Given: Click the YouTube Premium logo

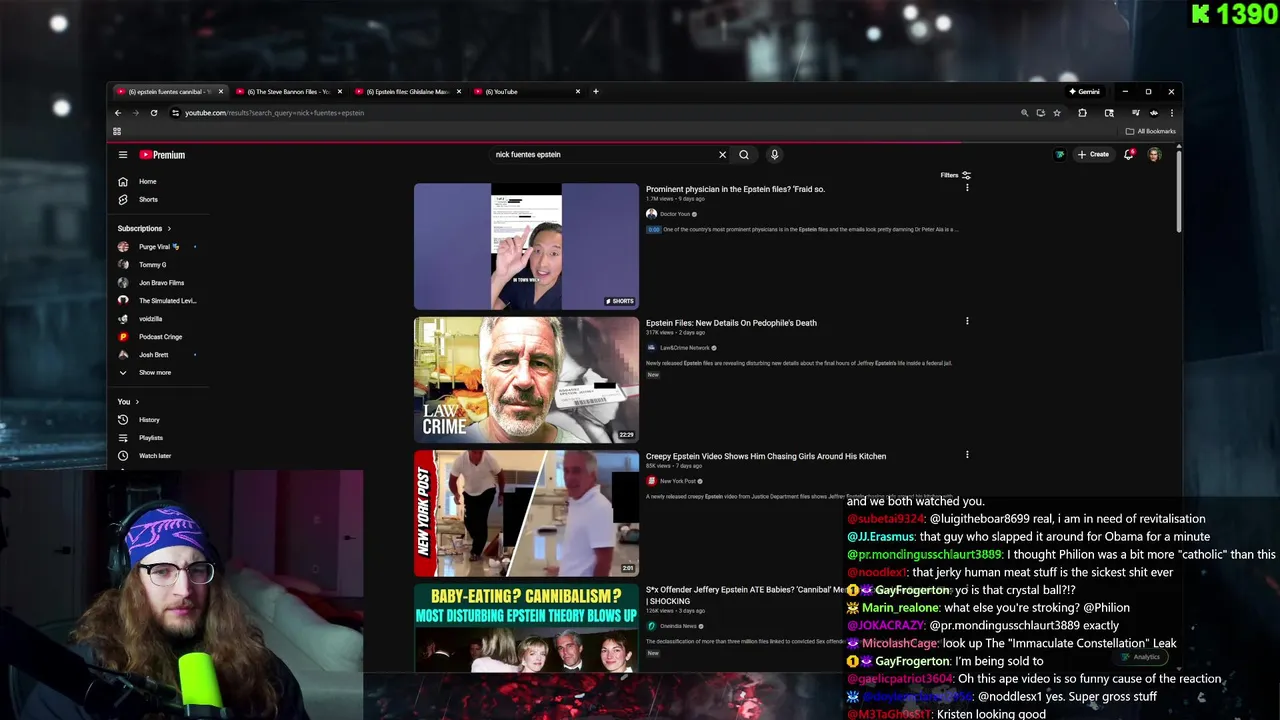Looking at the screenshot, I should 162,155.
